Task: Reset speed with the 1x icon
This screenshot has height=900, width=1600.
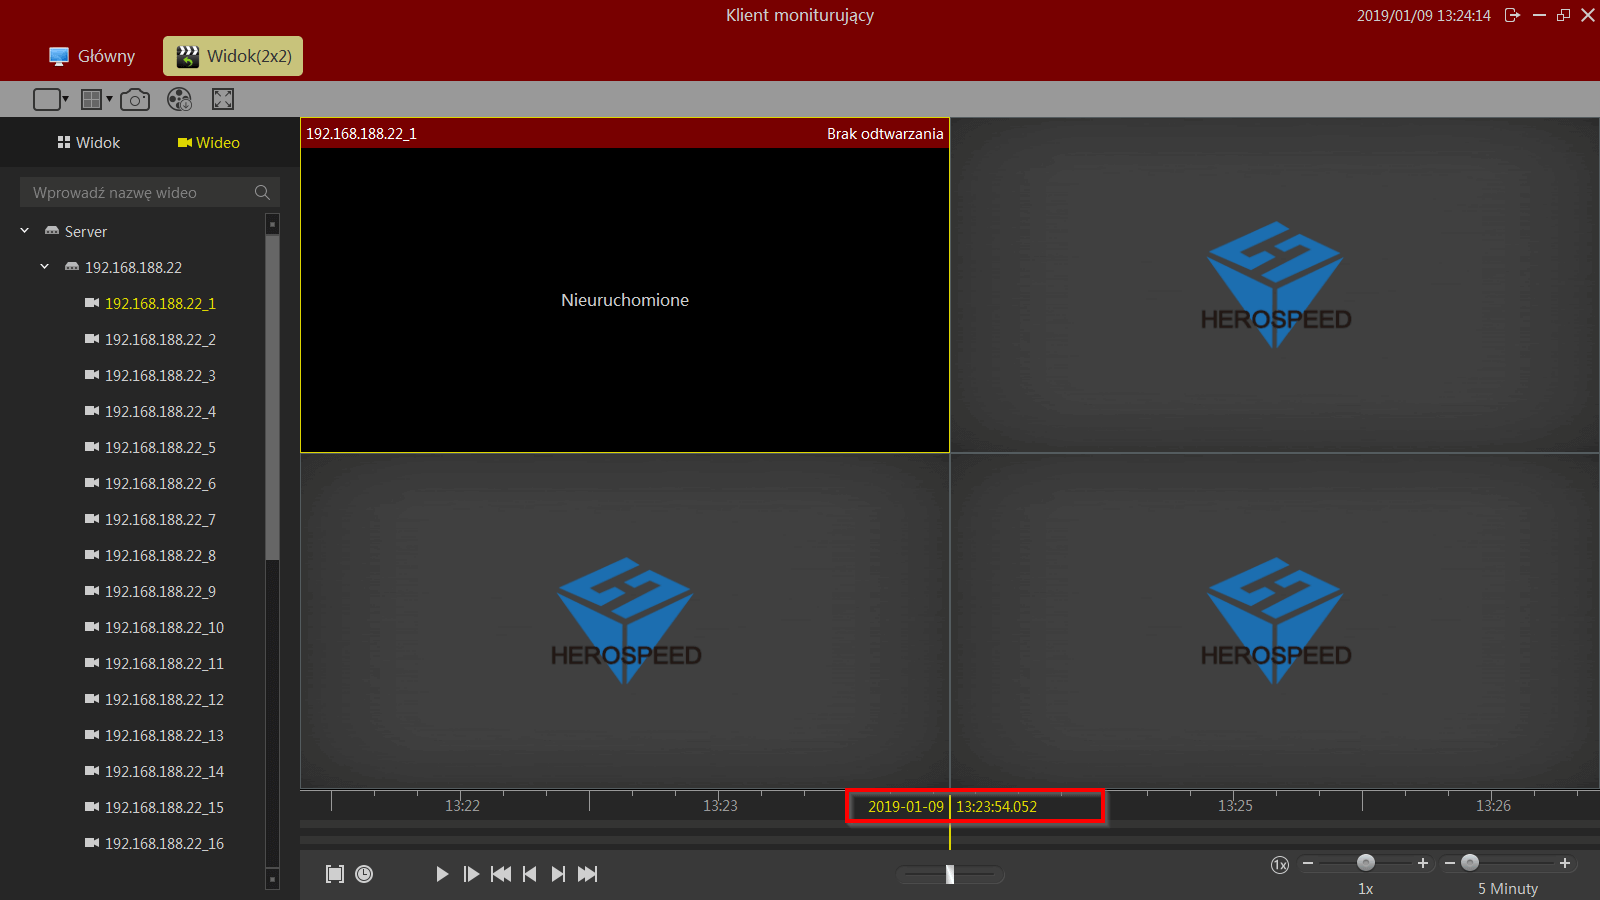Action: coord(1280,865)
